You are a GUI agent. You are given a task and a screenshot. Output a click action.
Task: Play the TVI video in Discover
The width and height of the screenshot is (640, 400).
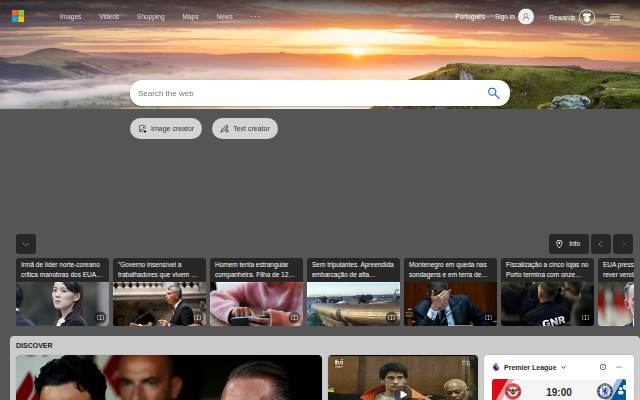(x=403, y=393)
